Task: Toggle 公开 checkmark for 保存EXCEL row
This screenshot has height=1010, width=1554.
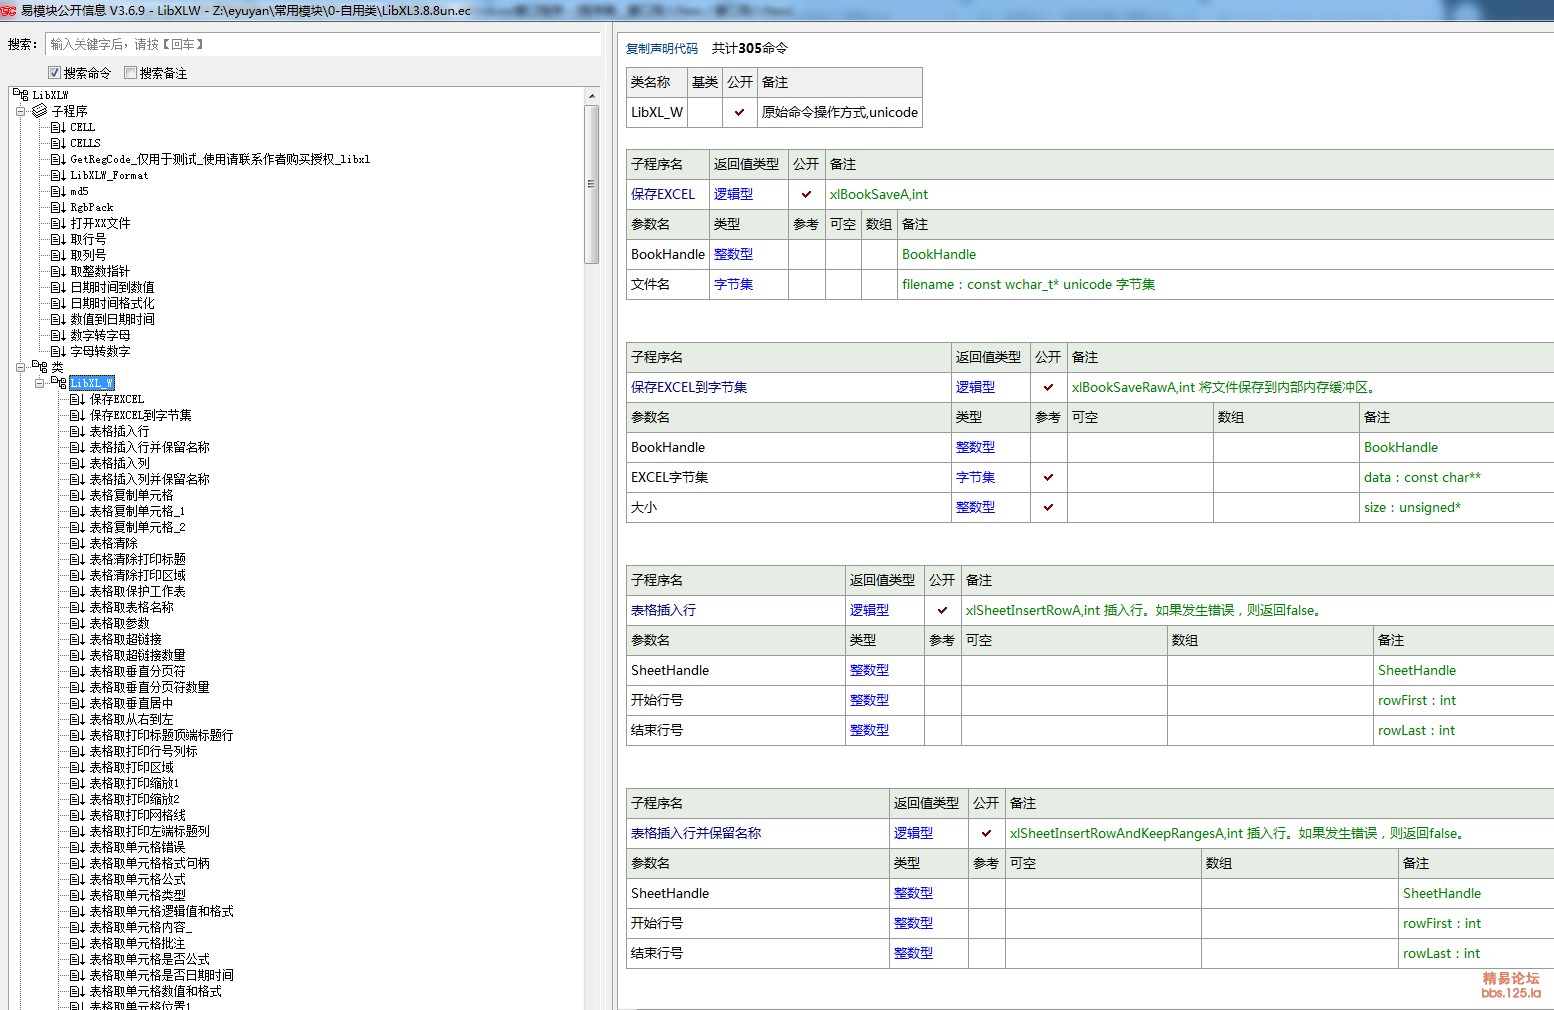Action: [806, 194]
